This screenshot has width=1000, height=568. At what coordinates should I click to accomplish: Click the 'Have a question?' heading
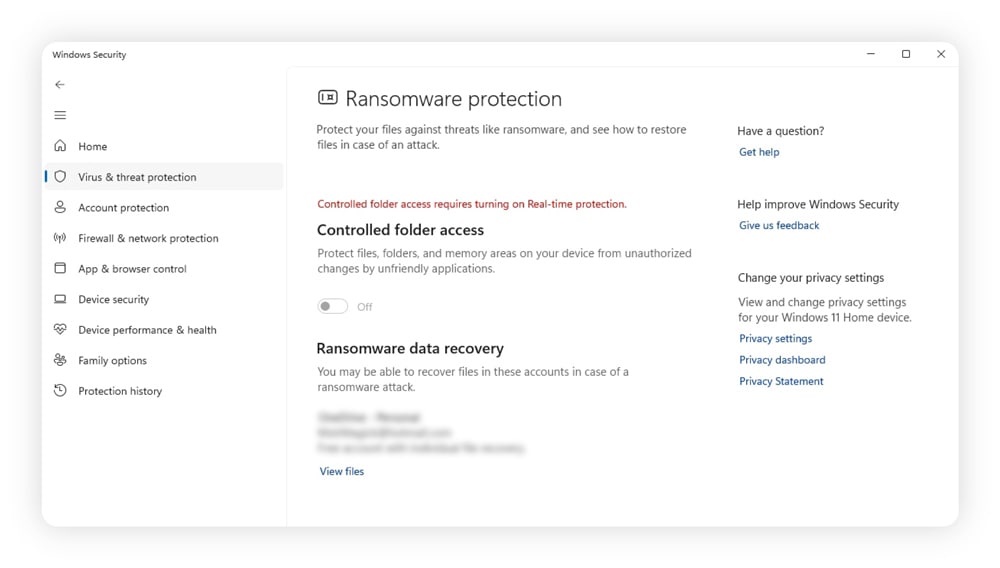click(x=781, y=131)
